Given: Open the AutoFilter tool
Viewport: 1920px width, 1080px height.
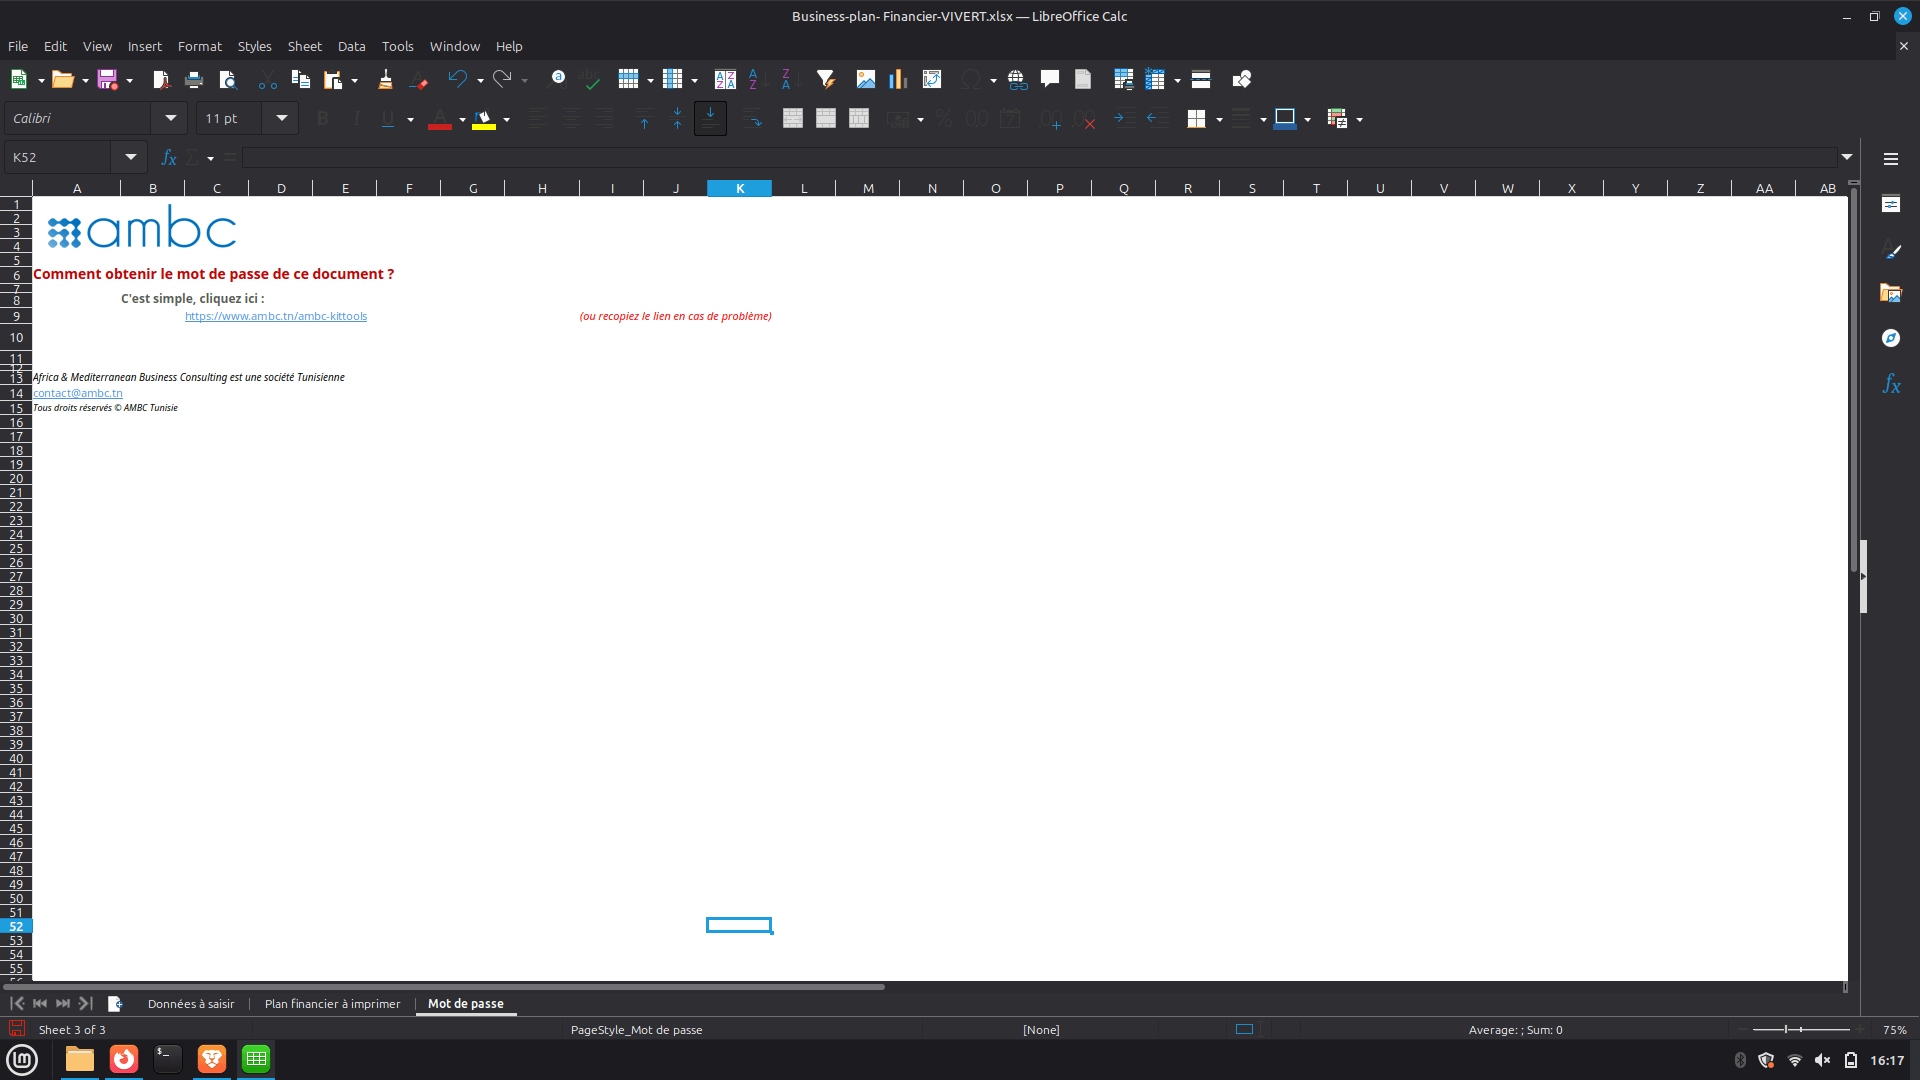Looking at the screenshot, I should pos(825,79).
